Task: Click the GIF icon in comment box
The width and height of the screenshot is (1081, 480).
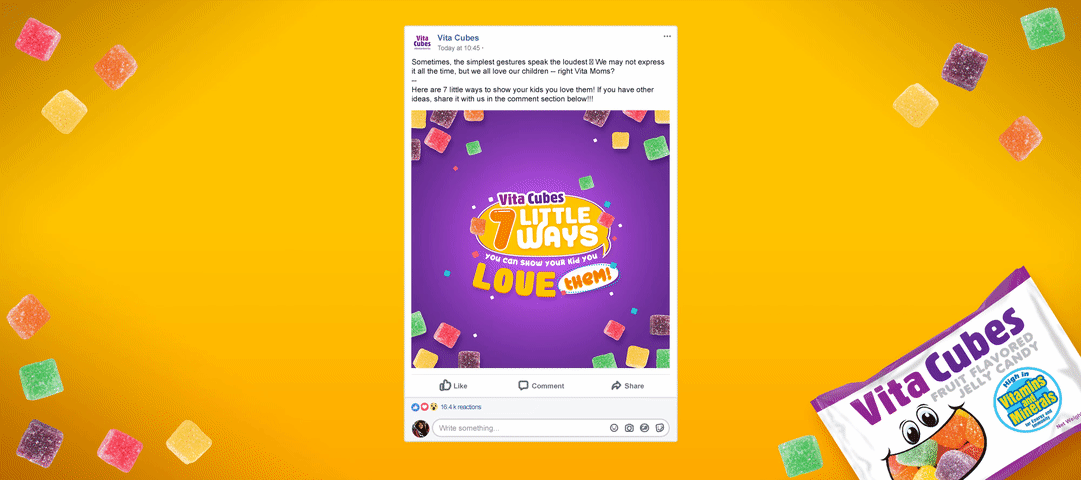Action: (x=645, y=428)
